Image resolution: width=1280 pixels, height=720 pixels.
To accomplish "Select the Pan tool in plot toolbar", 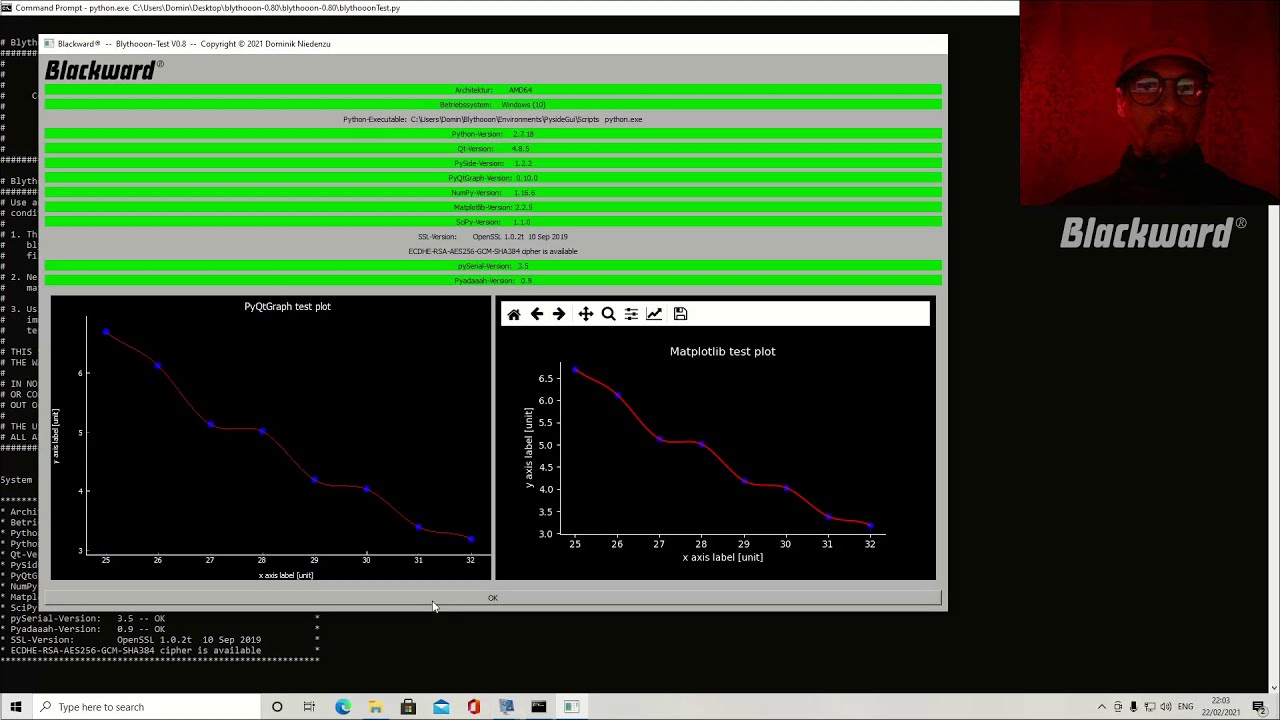I will tap(586, 314).
